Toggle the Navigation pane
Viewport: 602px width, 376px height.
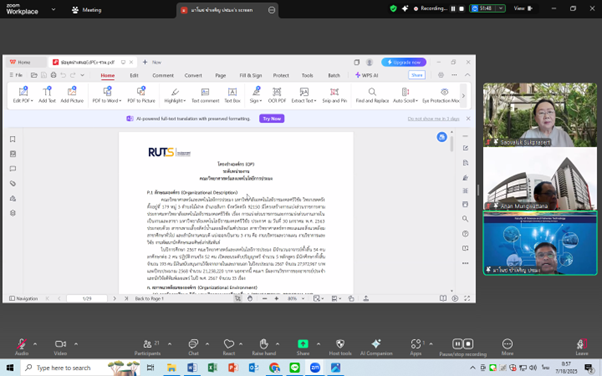23,298
